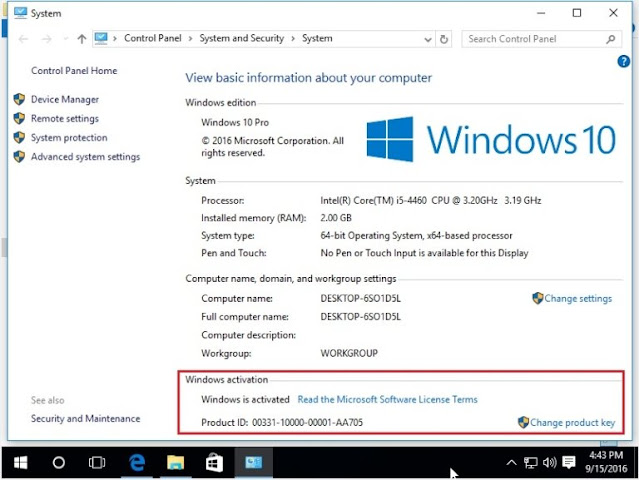Click shield icon beside Advanced system settings
The width and height of the screenshot is (639, 480).
[19, 156]
